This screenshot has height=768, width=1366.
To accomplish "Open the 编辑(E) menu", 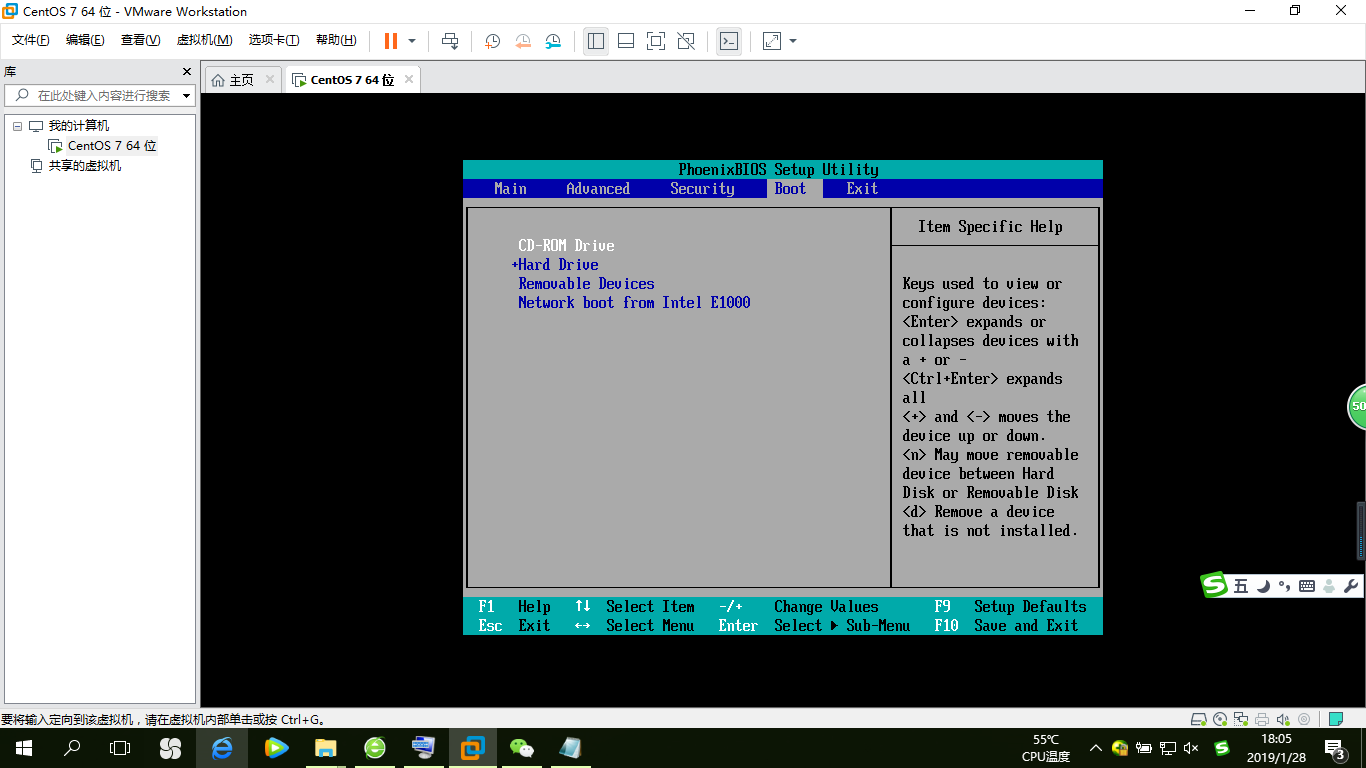I will tap(85, 40).
